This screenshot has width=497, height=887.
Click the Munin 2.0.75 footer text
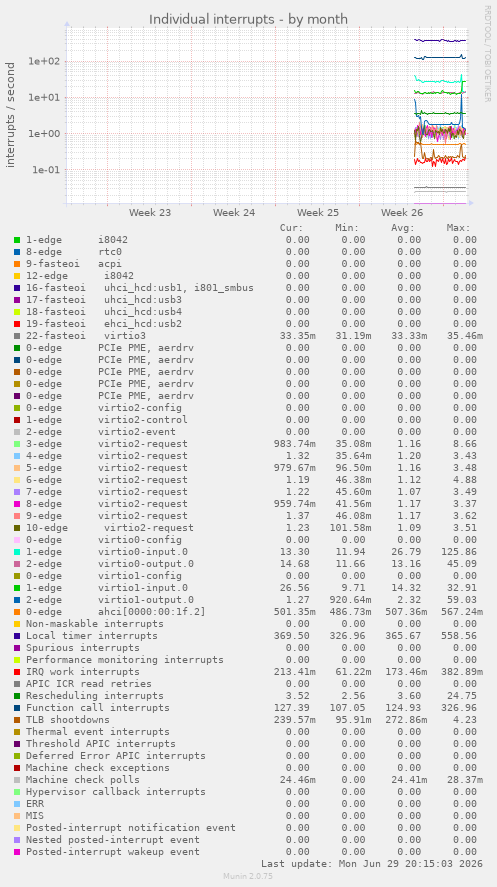(248, 876)
